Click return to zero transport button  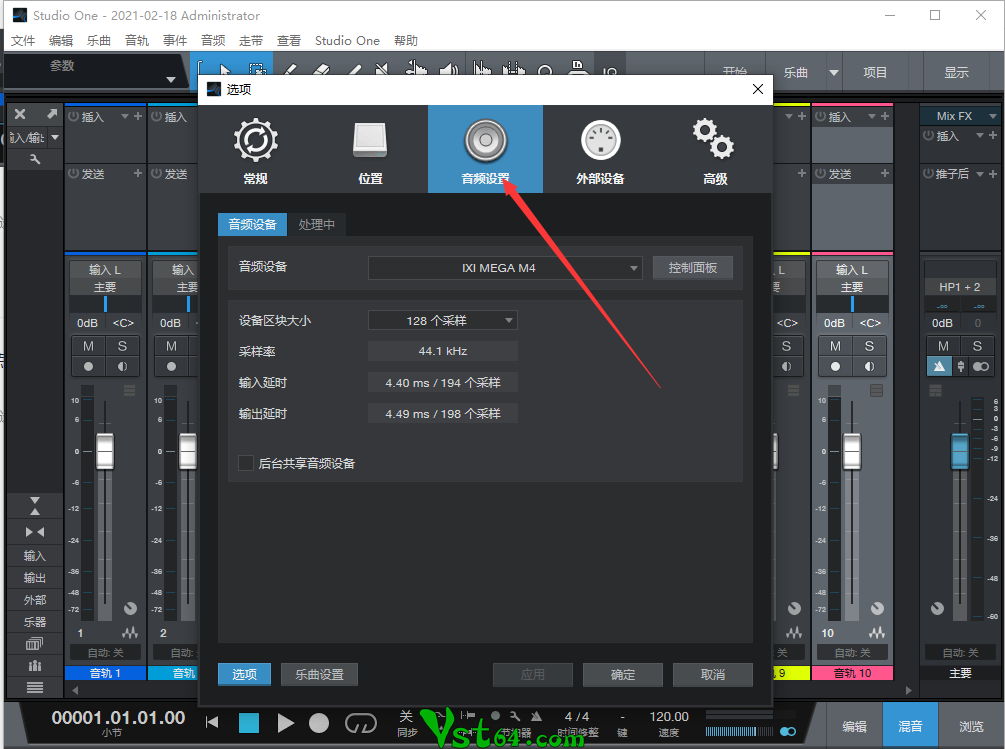click(212, 723)
